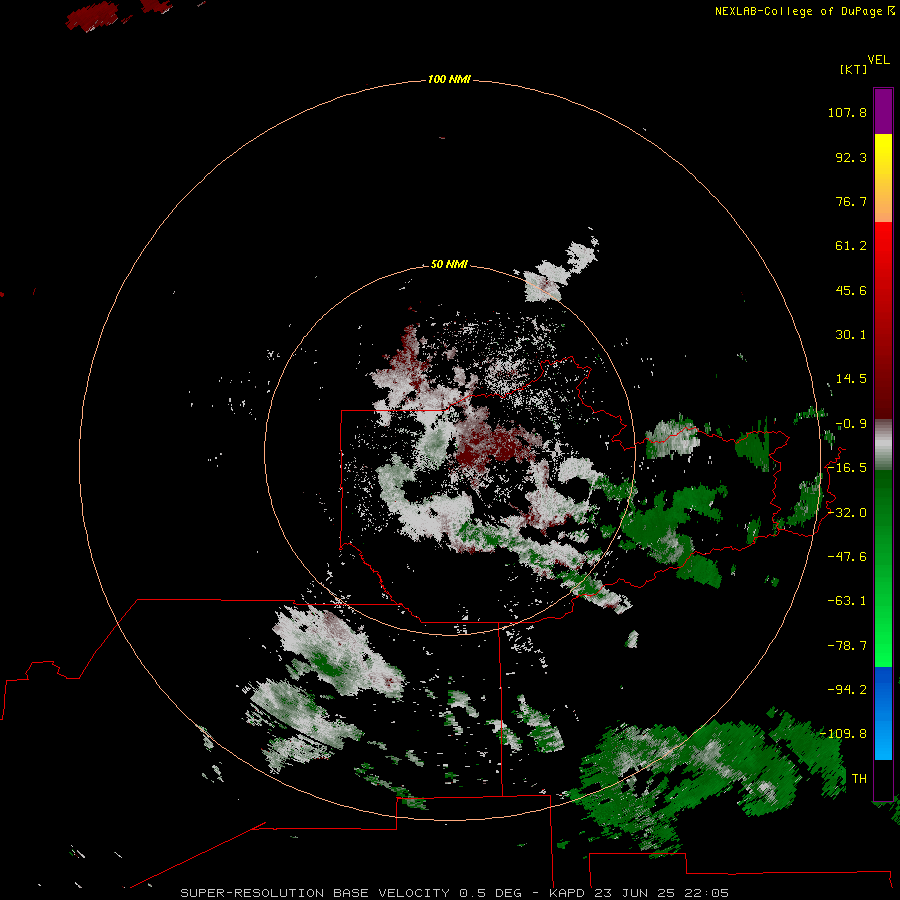Viewport: 900px width, 900px height.
Task: Click the purple segment of the color bar
Action: click(883, 111)
